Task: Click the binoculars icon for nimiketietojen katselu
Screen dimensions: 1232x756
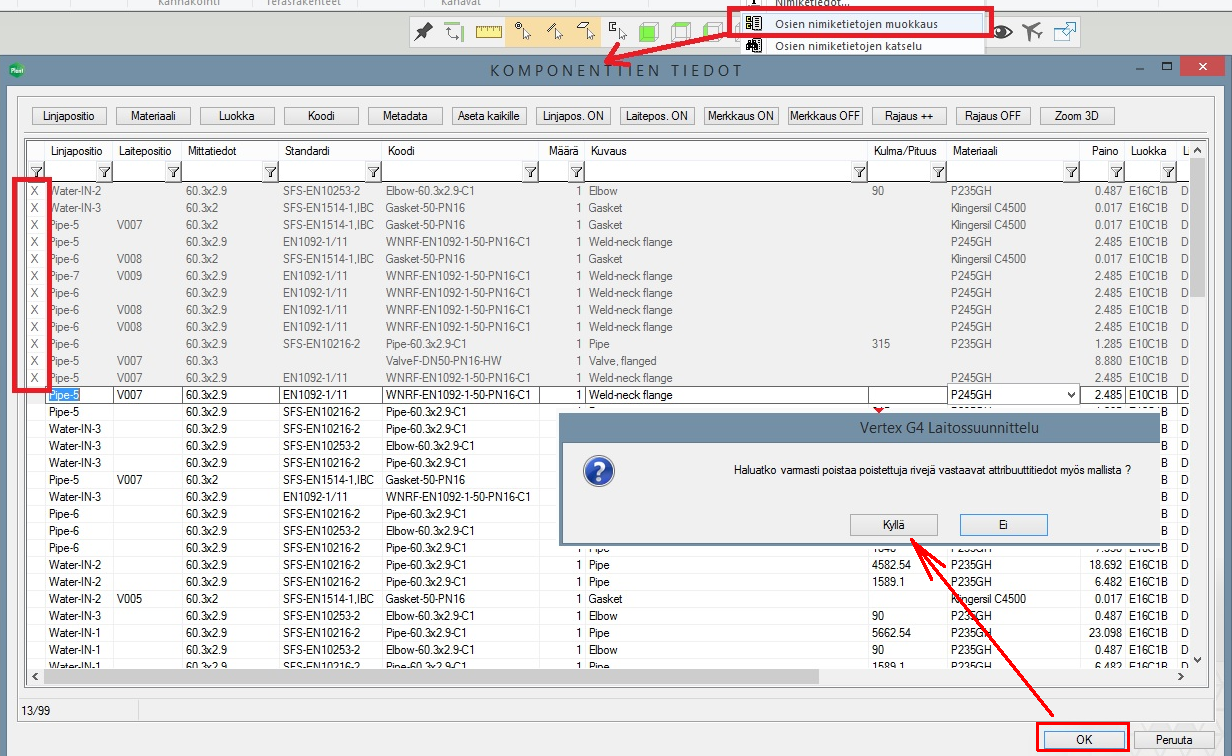Action: click(755, 46)
